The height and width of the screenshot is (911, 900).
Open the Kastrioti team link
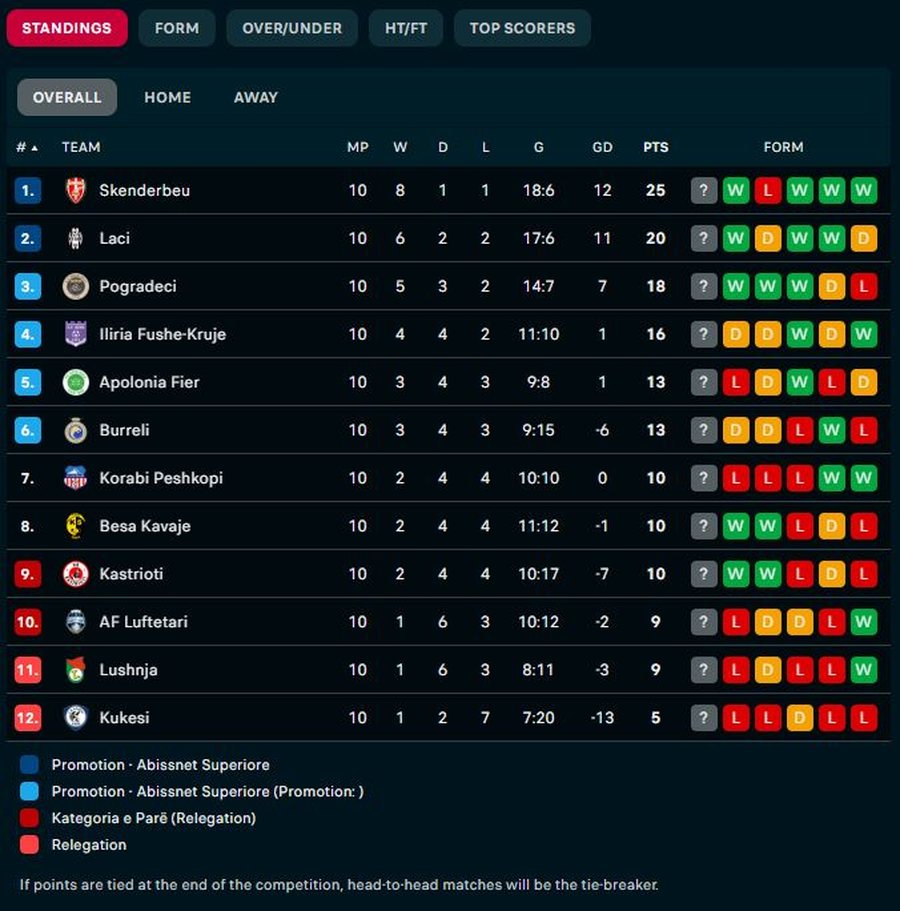click(130, 574)
